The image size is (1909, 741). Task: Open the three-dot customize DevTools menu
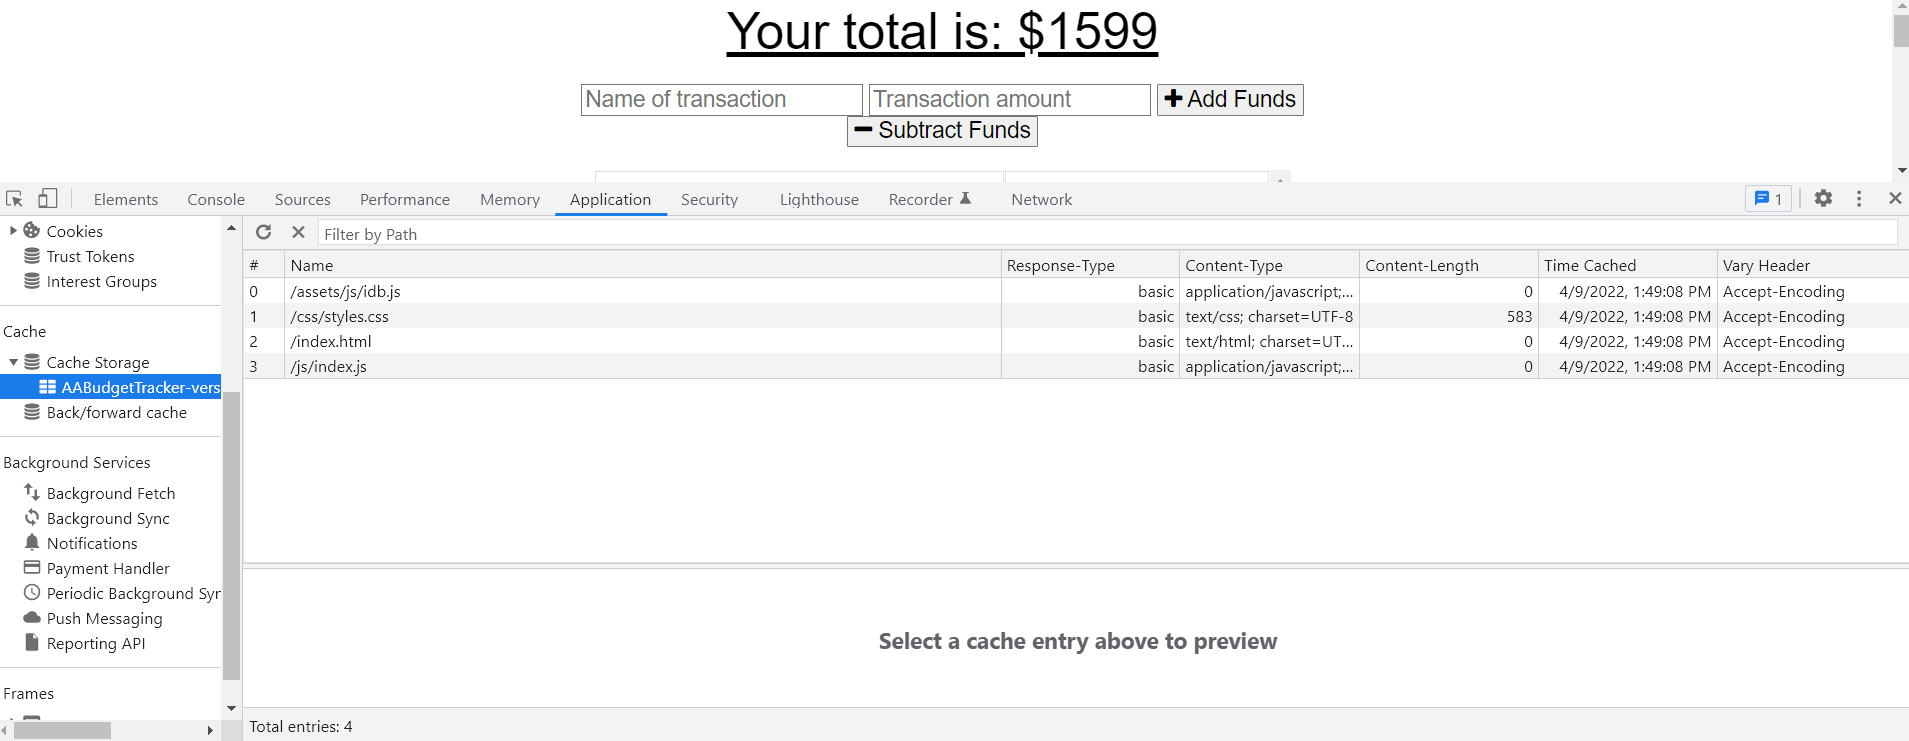[x=1859, y=198]
